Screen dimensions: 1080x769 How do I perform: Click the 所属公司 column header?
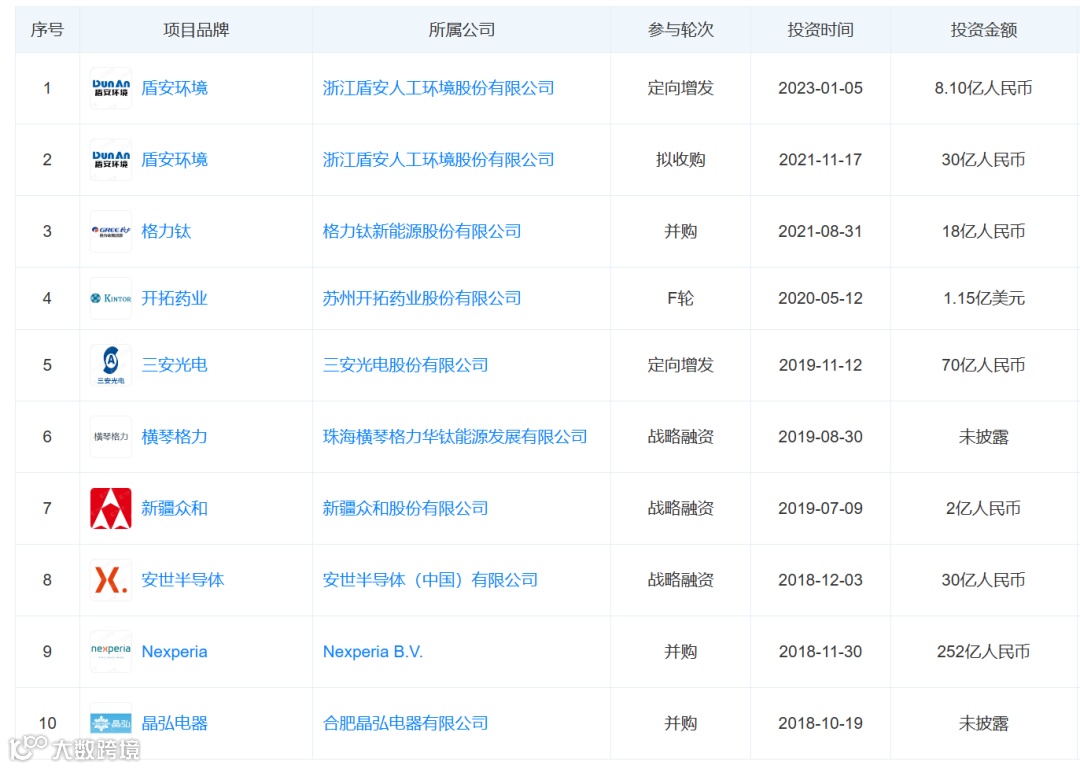click(x=461, y=30)
